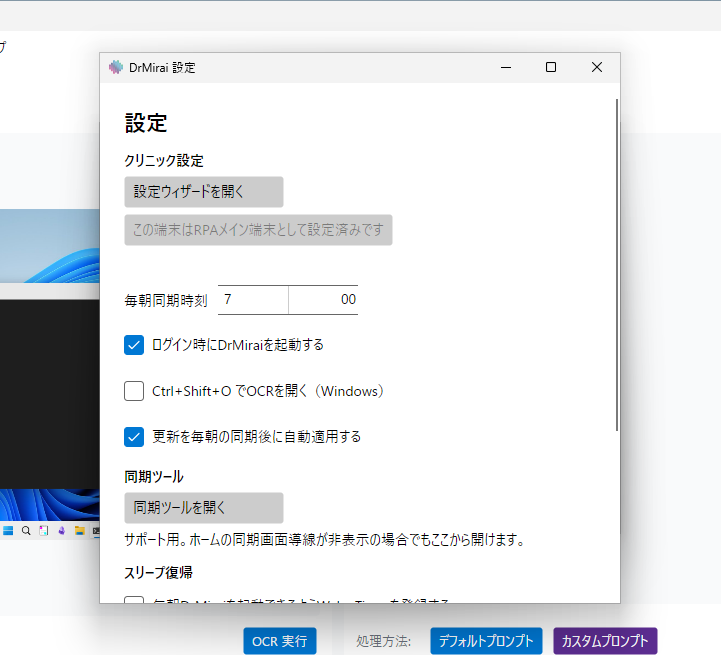Minimize the DrMirai 設定 window
Screen dimensions: 721x655
point(506,68)
